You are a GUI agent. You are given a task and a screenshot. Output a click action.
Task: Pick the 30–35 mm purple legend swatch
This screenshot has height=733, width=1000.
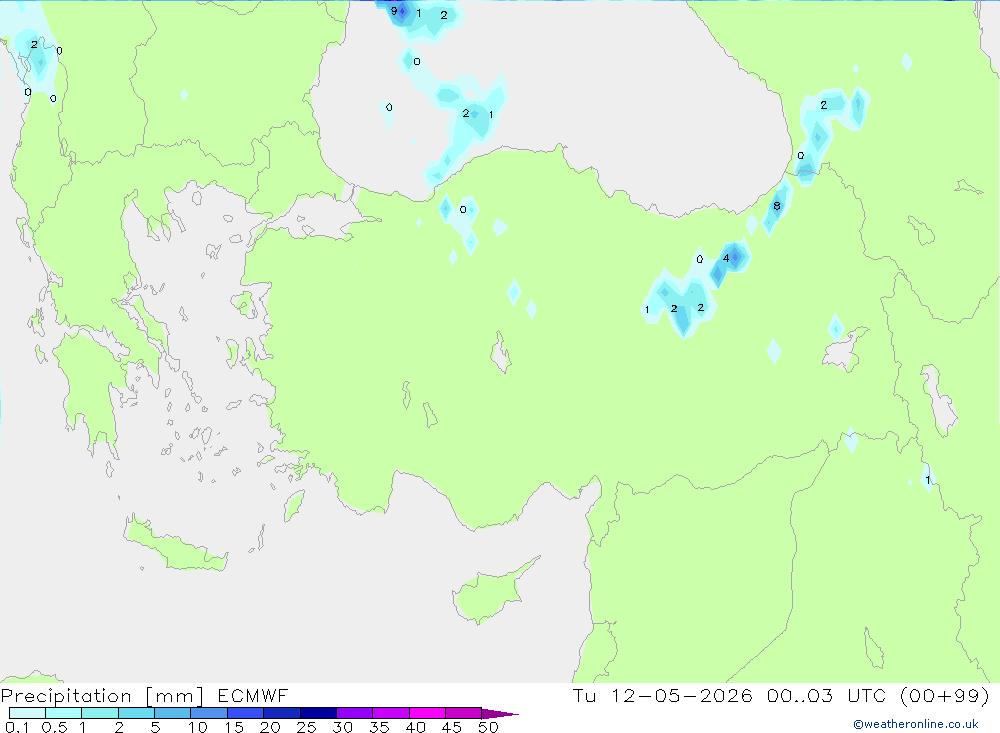pos(355,713)
